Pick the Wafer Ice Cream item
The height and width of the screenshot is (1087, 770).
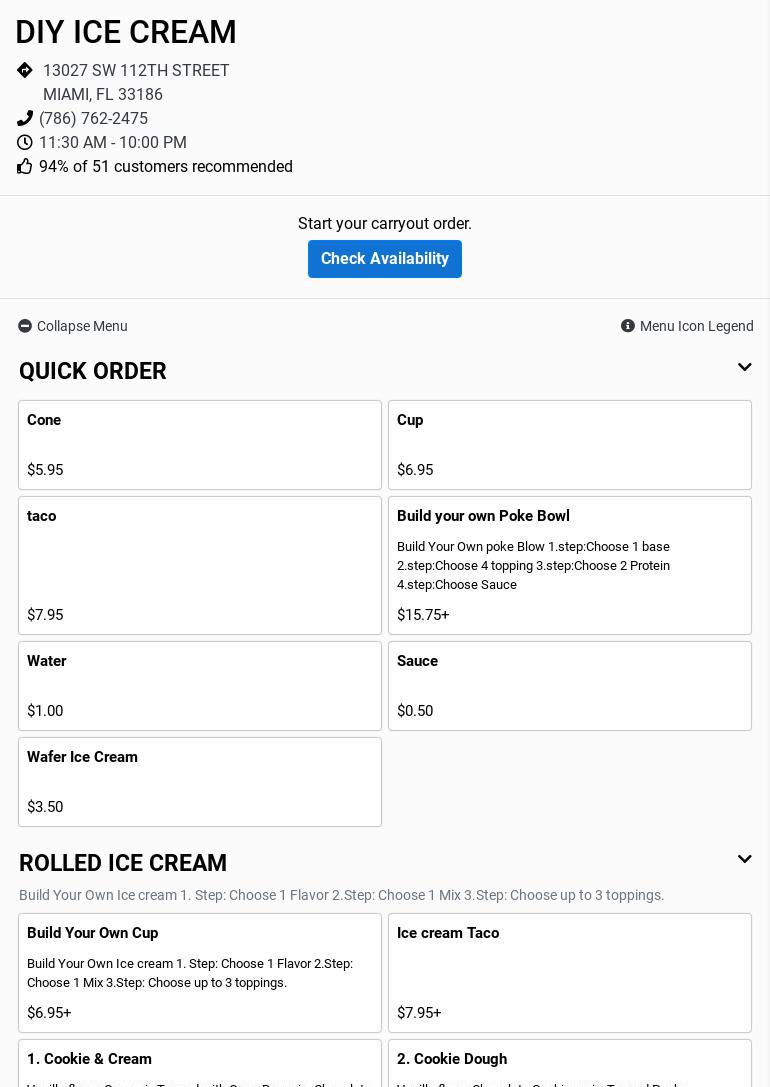(x=200, y=782)
